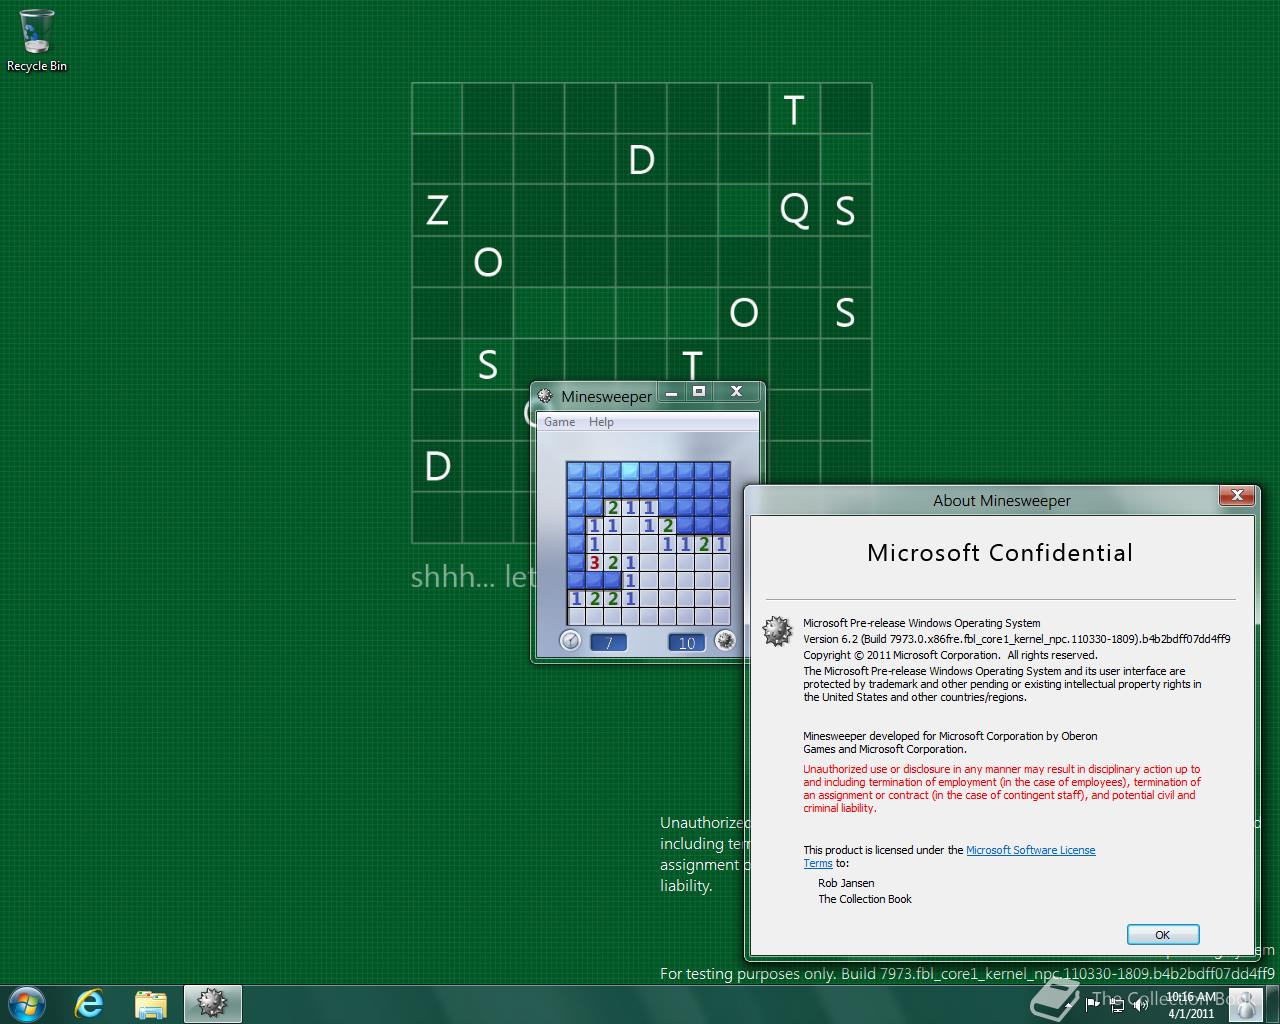Click the Show Desktop strip at taskbar end
This screenshot has width=1280, height=1024.
coord(1273,1004)
